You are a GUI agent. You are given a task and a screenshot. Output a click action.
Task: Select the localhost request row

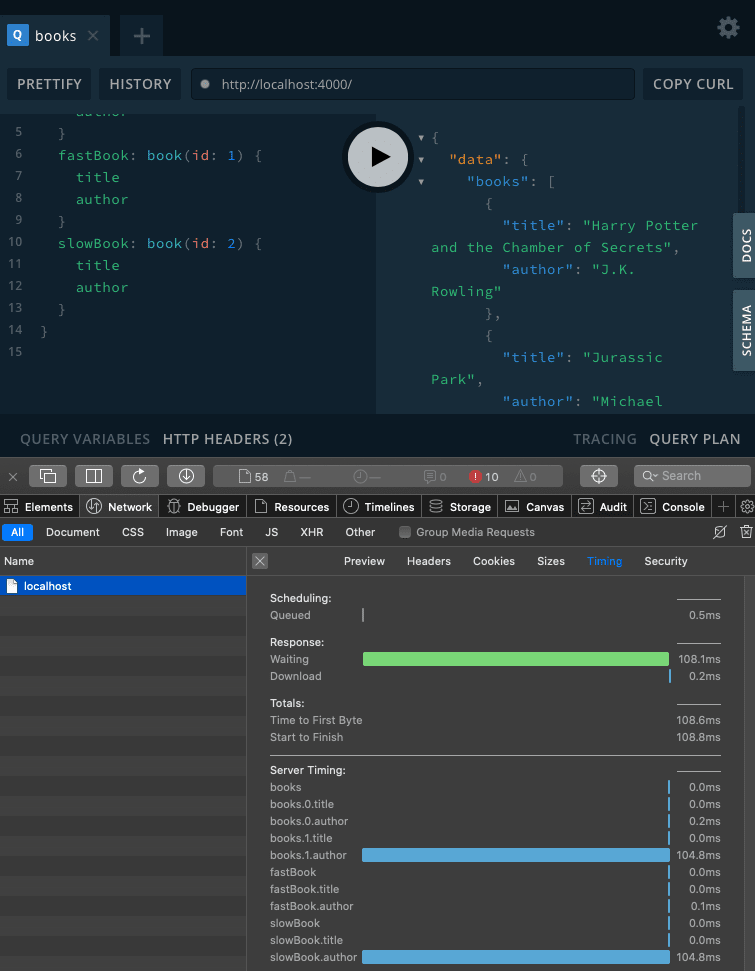(x=123, y=586)
